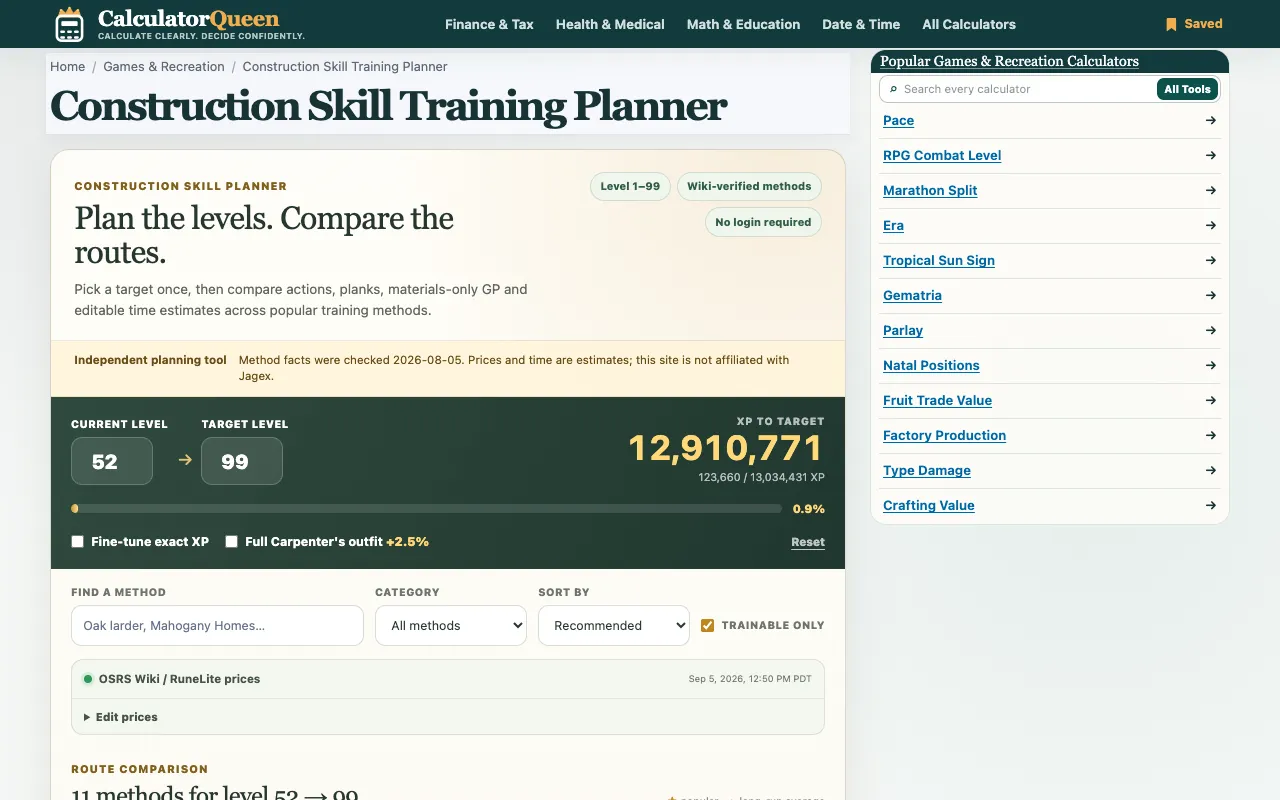
Task: Open the Finance & Tax menu
Action: pyautogui.click(x=490, y=24)
